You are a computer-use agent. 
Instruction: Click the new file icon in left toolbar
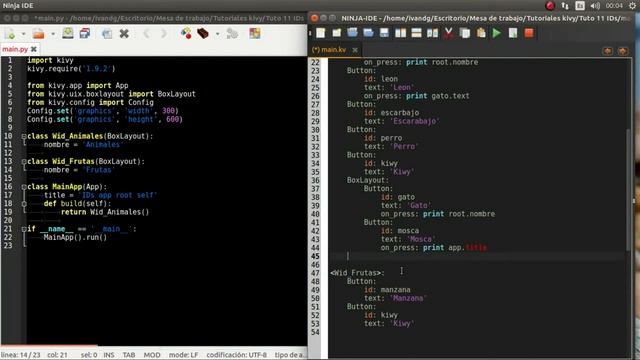point(10,33)
